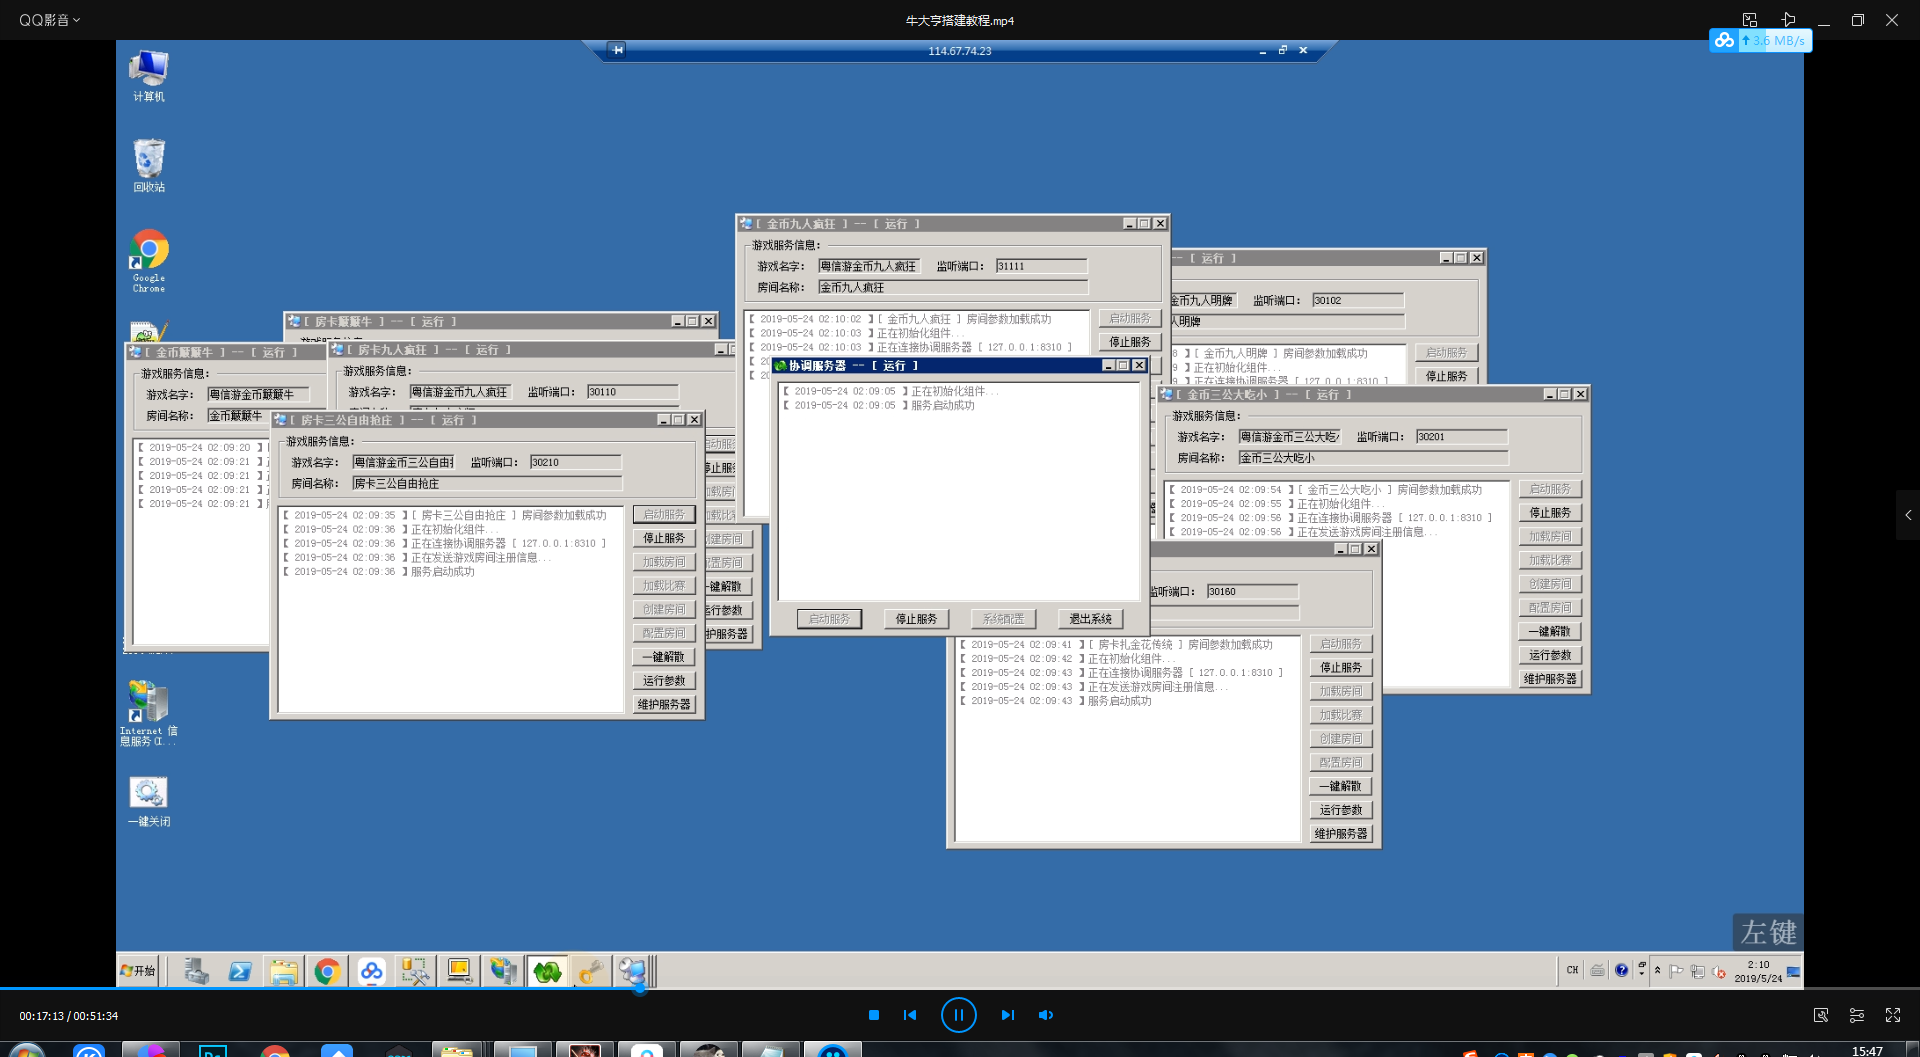Pin the player window on top
The height and width of the screenshot is (1057, 1920).
pos(1788,20)
